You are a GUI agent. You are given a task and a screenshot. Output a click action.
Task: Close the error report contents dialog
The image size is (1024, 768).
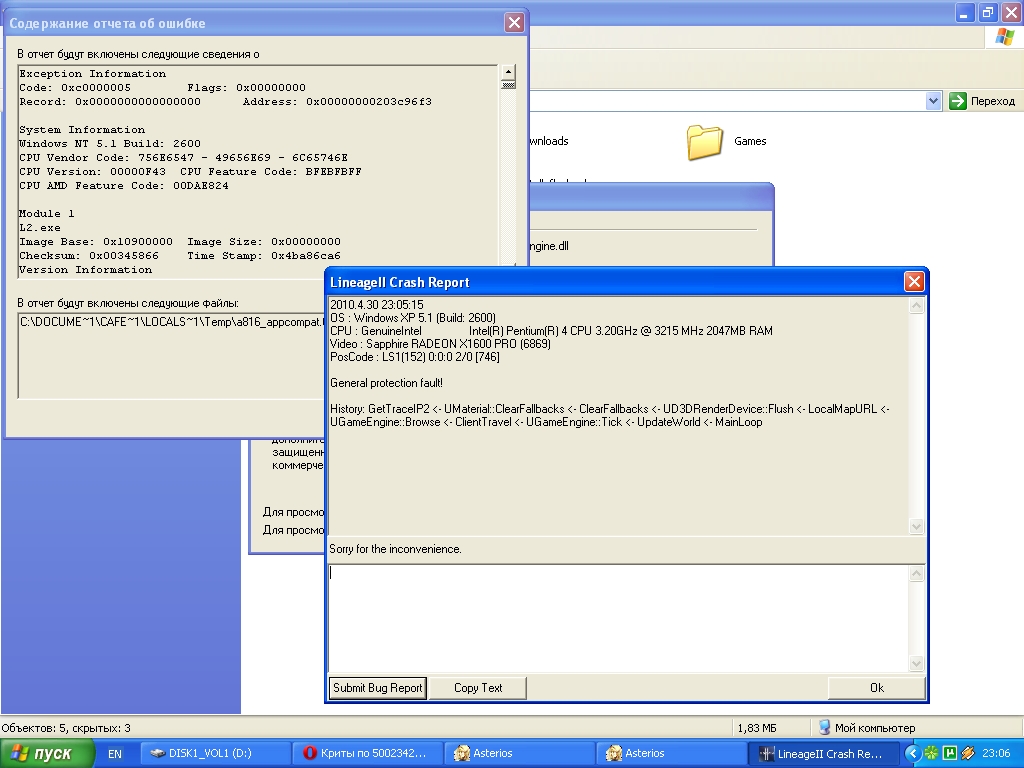point(515,23)
